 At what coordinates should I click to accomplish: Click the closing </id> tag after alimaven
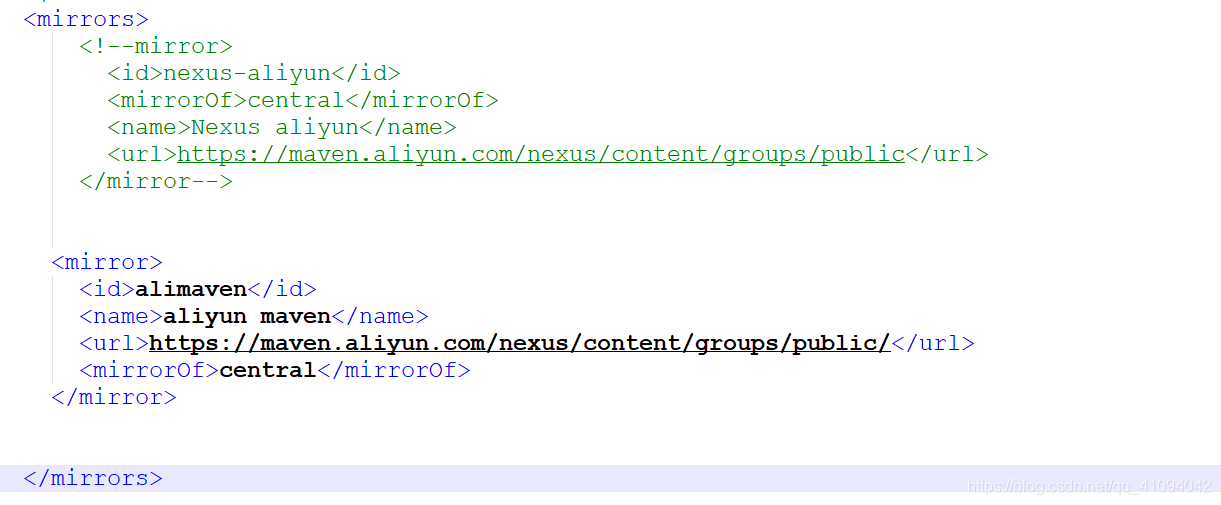coord(282,289)
